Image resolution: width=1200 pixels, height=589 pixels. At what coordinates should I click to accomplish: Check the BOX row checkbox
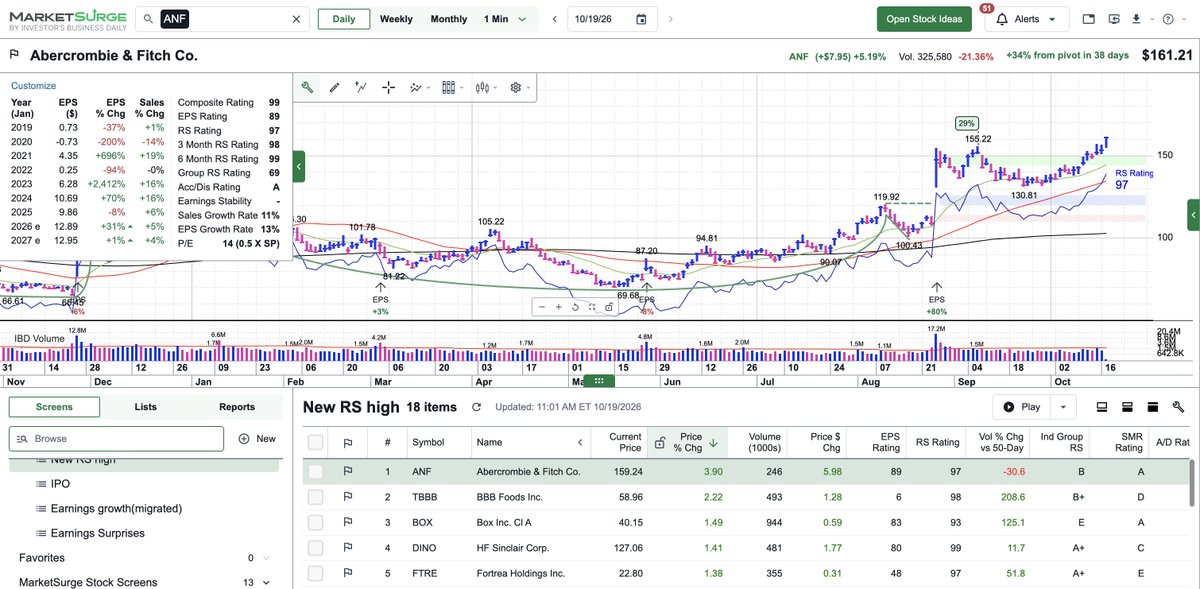(316, 522)
